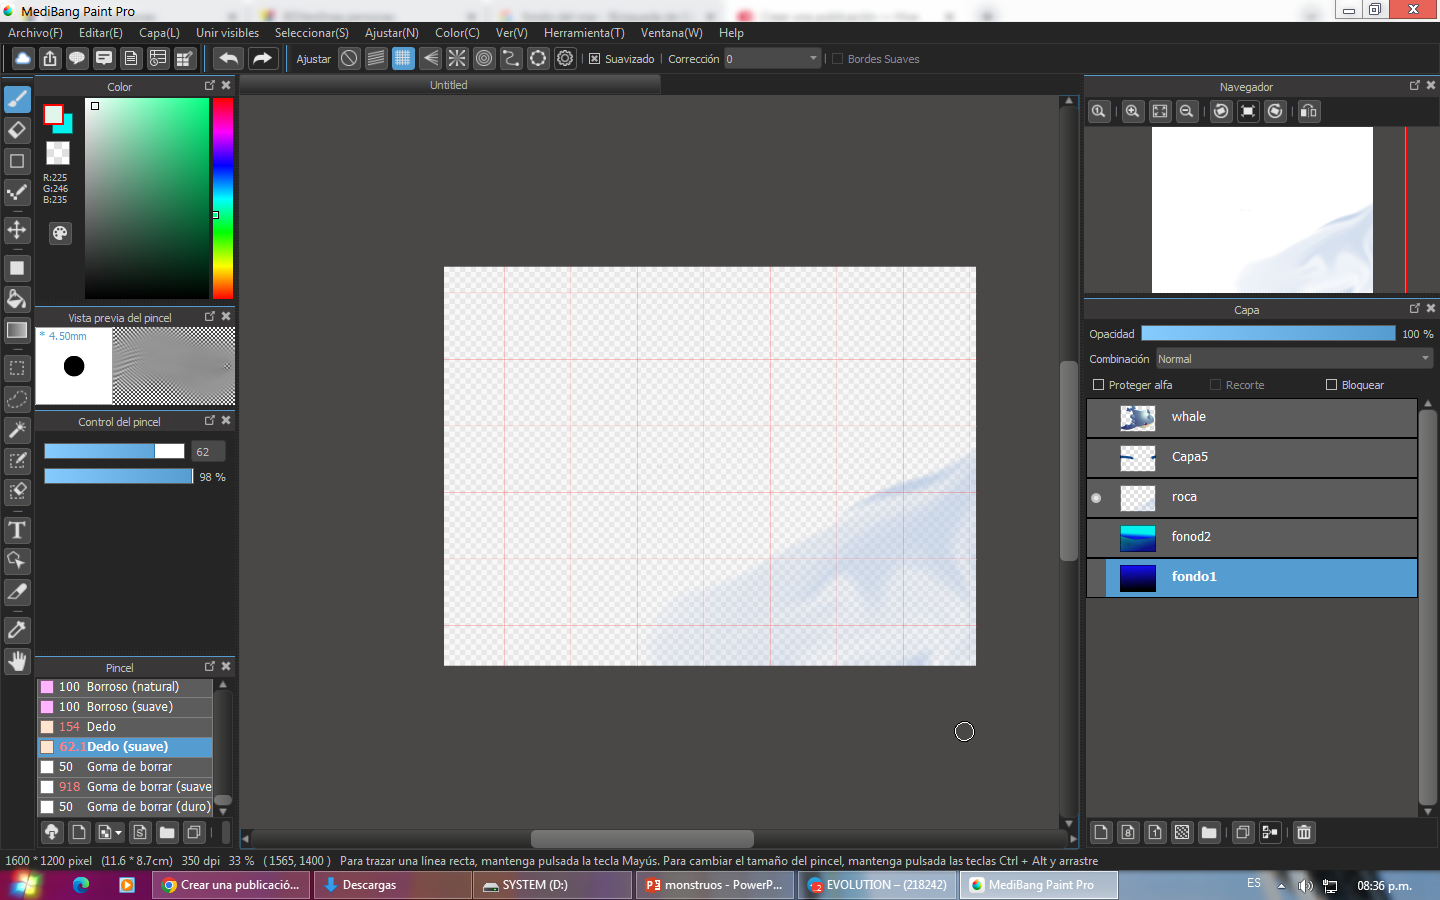Viewport: 1440px width, 900px height.
Task: Open the Ventana(W) menu
Action: click(x=671, y=33)
